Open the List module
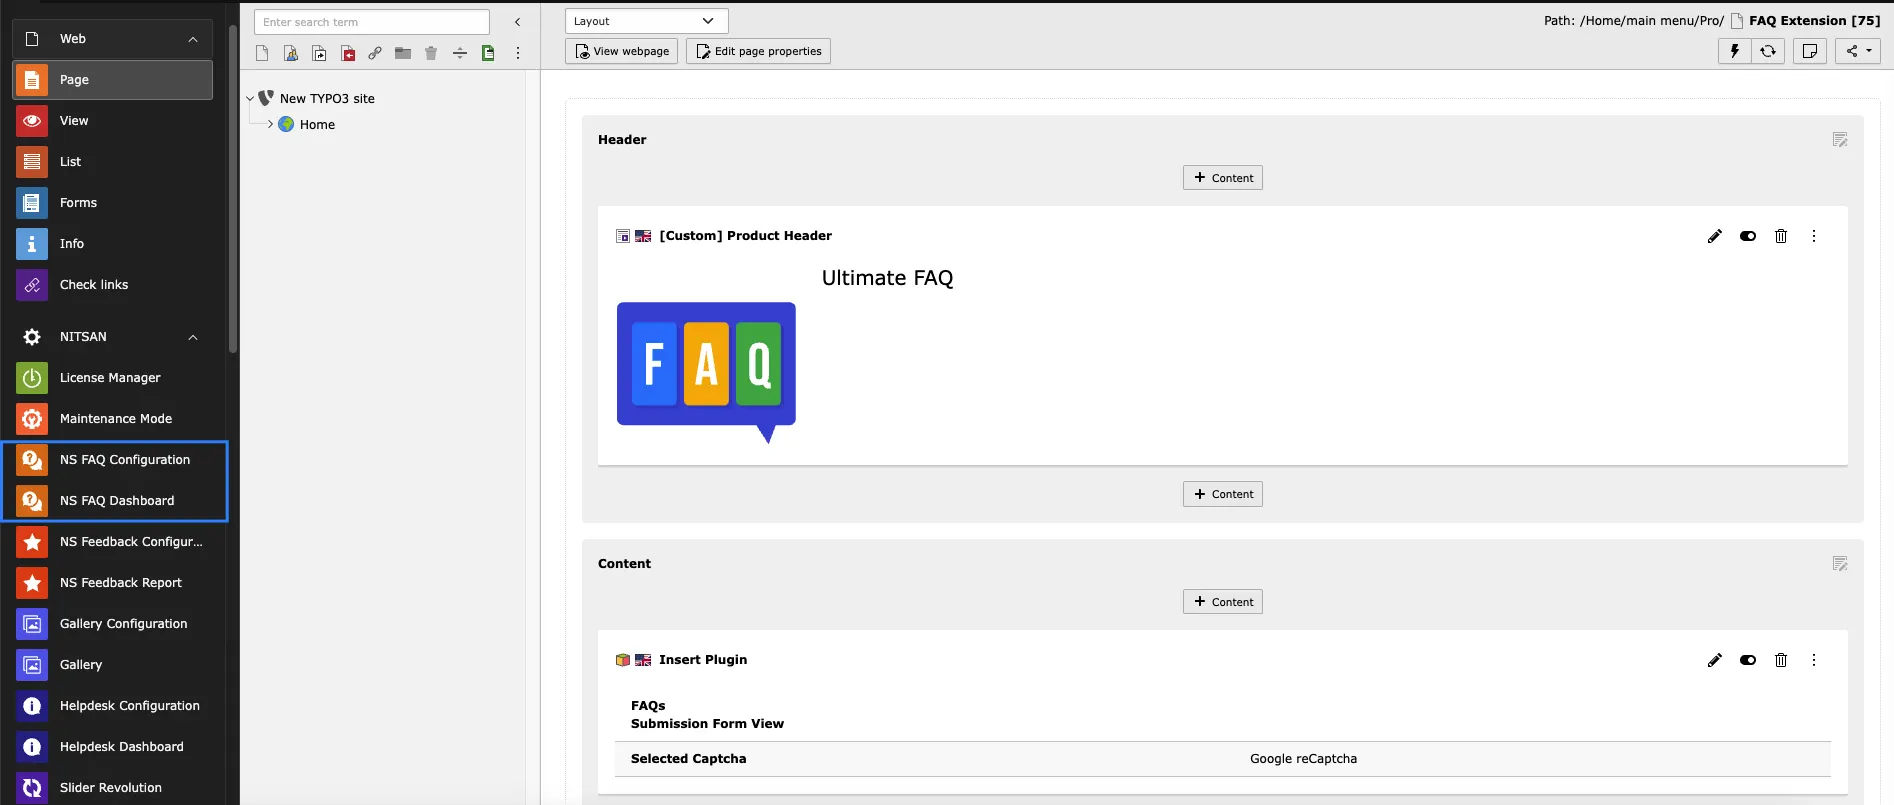 tap(112, 162)
